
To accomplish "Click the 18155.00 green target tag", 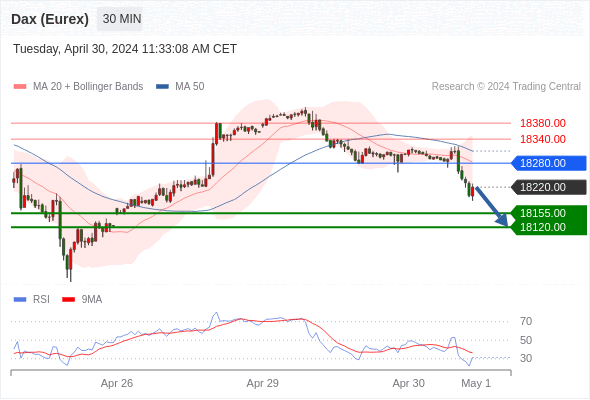I will click(549, 213).
